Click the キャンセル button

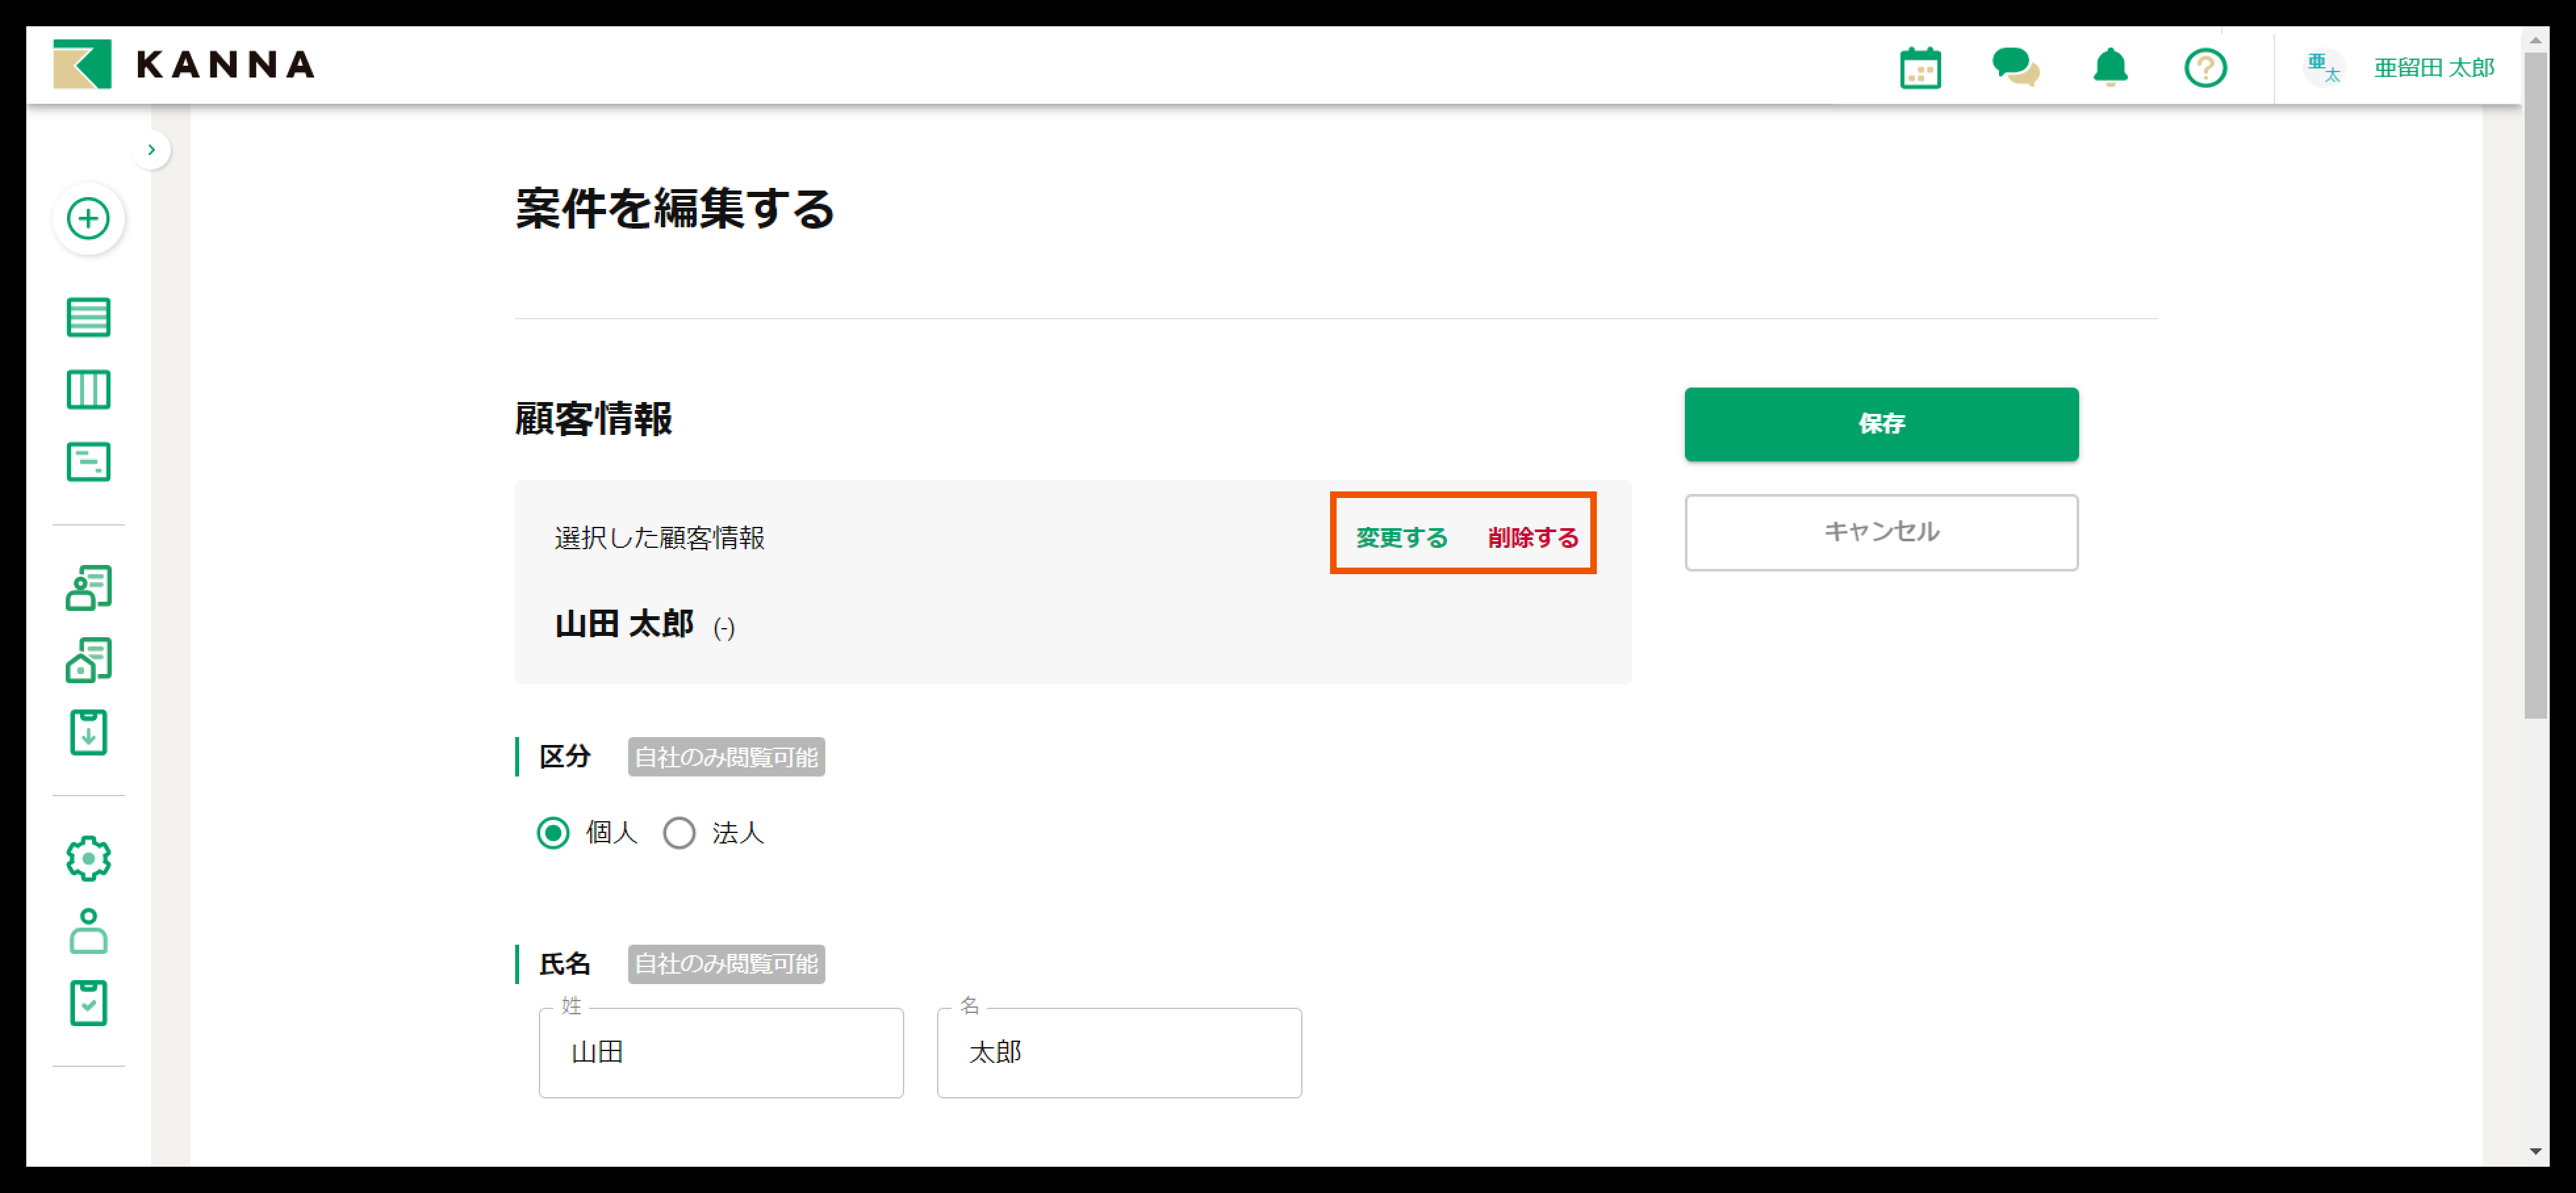point(1880,532)
